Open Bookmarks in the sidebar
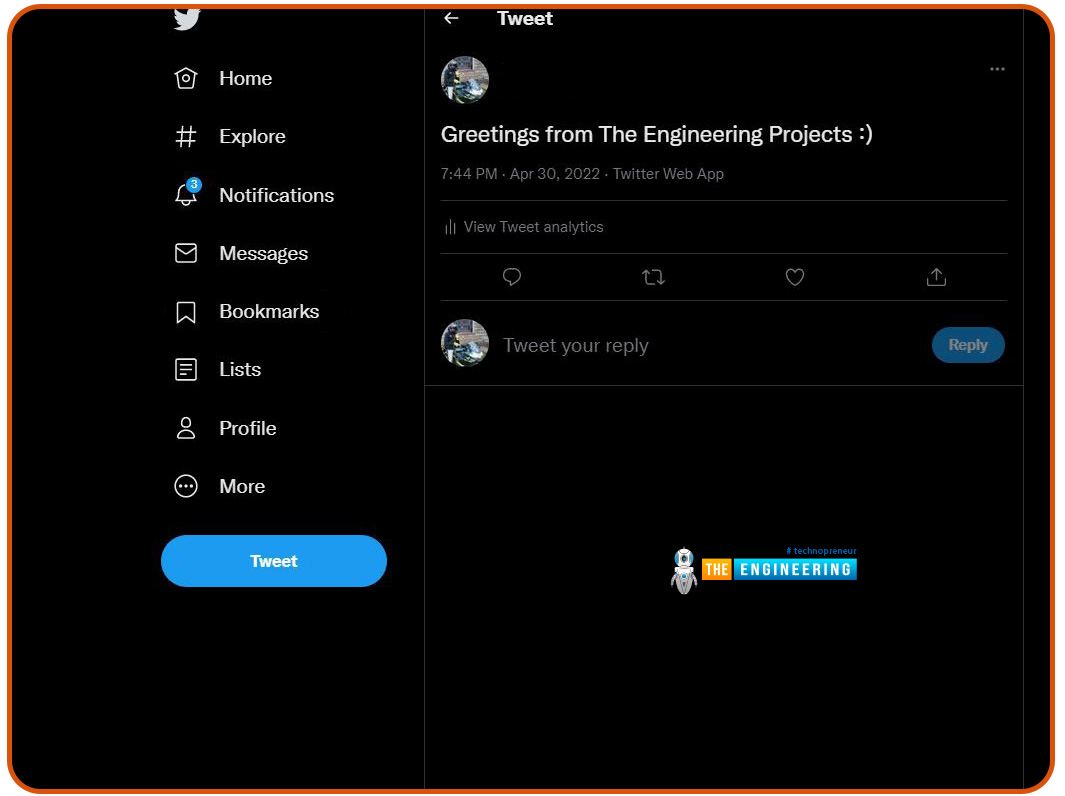 click(x=268, y=312)
